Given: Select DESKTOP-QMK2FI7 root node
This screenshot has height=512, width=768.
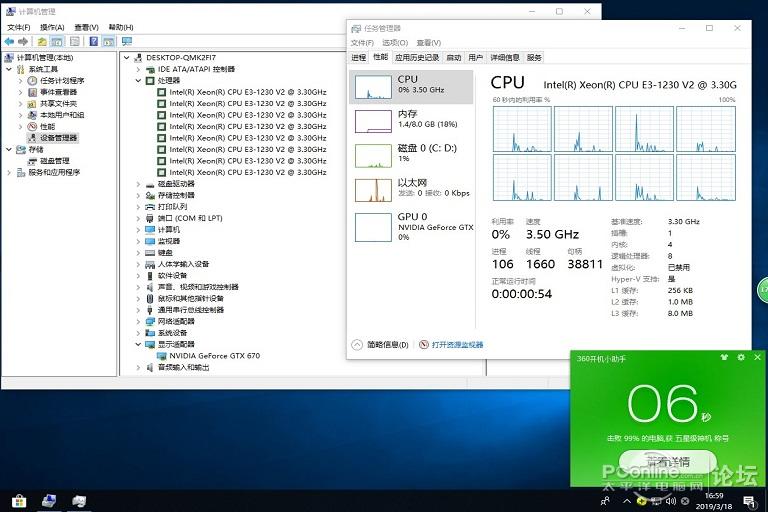Looking at the screenshot, I should point(181,57).
